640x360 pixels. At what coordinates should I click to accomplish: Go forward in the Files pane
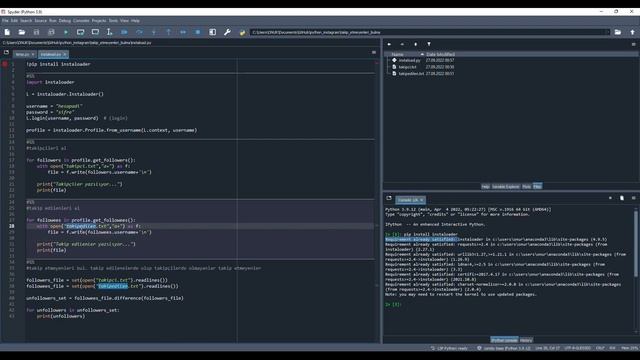[x=402, y=44]
